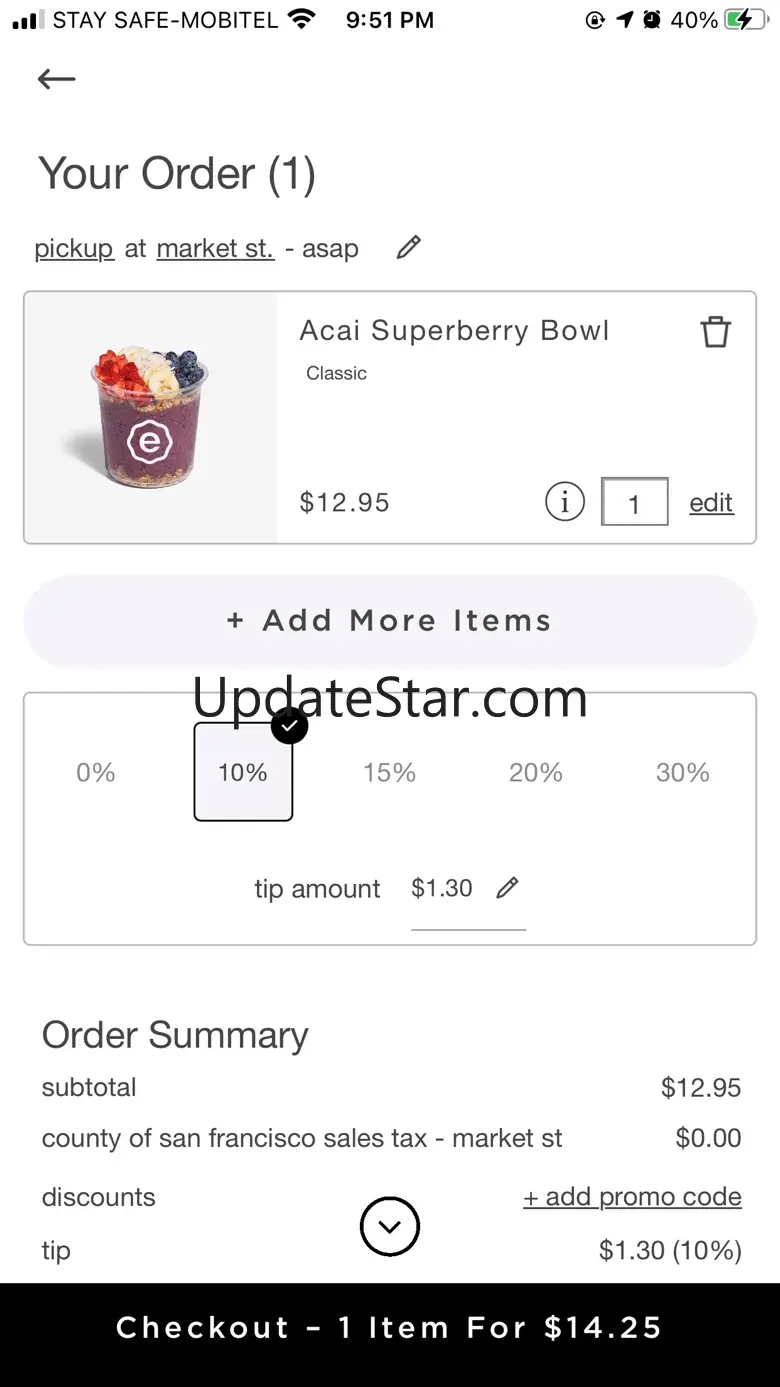780x1387 pixels.
Task: Click the item quantity field
Action: 634,502
